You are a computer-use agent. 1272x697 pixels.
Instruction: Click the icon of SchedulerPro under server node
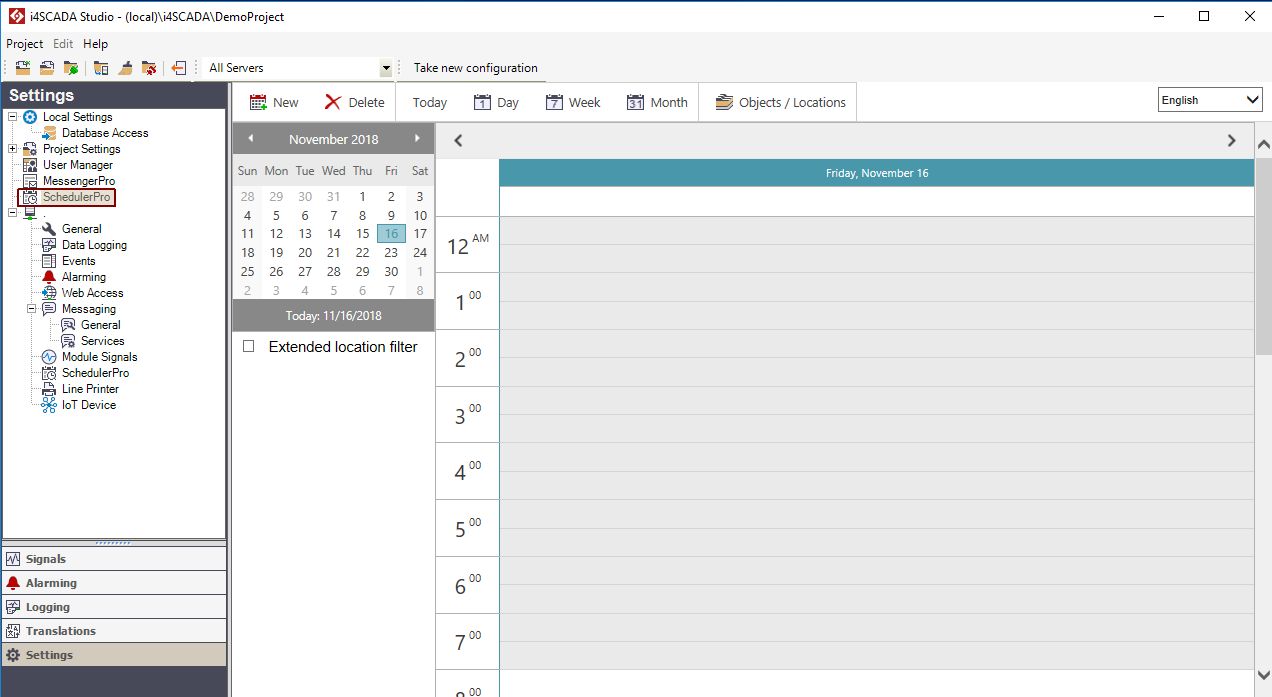pyautogui.click(x=49, y=373)
